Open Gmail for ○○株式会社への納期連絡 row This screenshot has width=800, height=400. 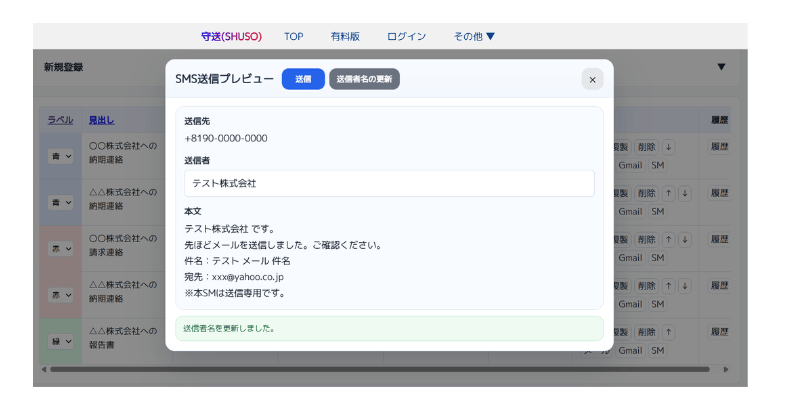click(630, 165)
